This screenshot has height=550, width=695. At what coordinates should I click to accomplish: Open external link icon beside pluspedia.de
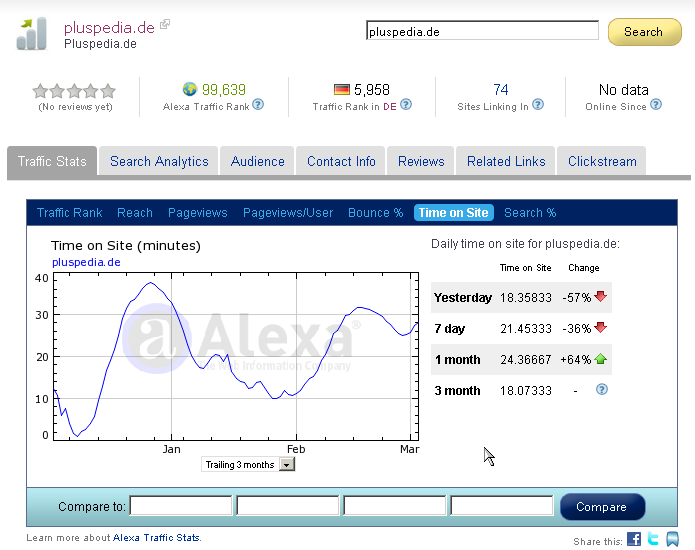165,24
